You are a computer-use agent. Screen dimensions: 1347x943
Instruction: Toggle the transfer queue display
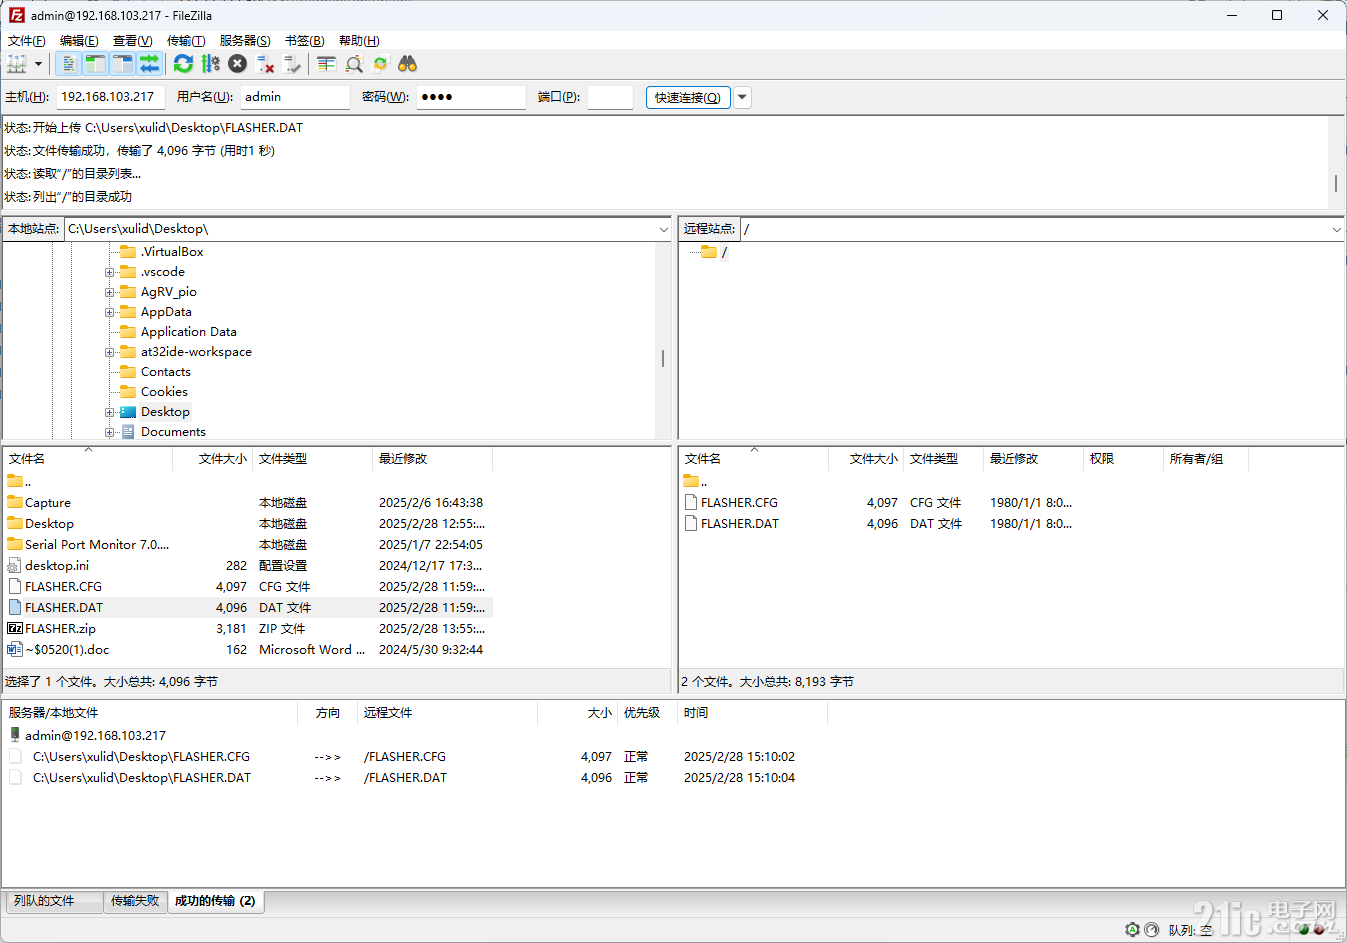149,64
